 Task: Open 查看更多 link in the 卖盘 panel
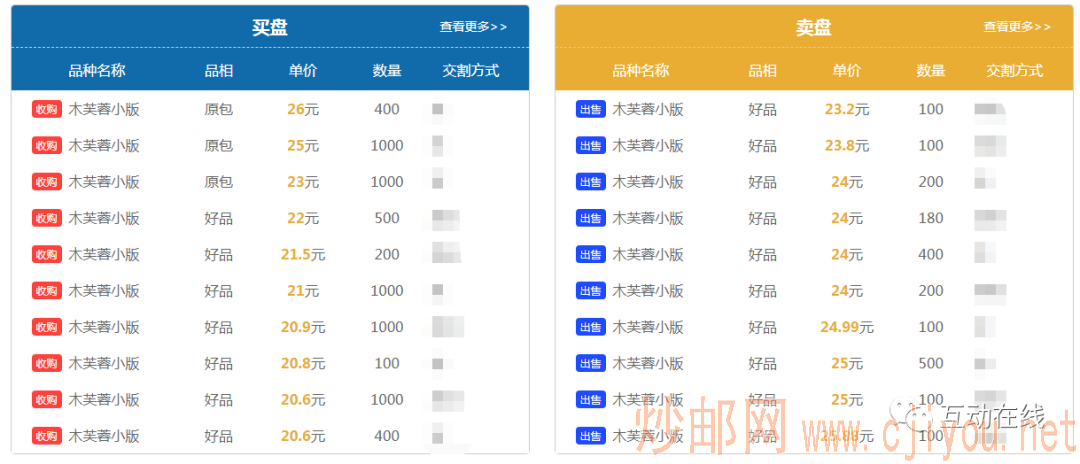pos(1017,27)
